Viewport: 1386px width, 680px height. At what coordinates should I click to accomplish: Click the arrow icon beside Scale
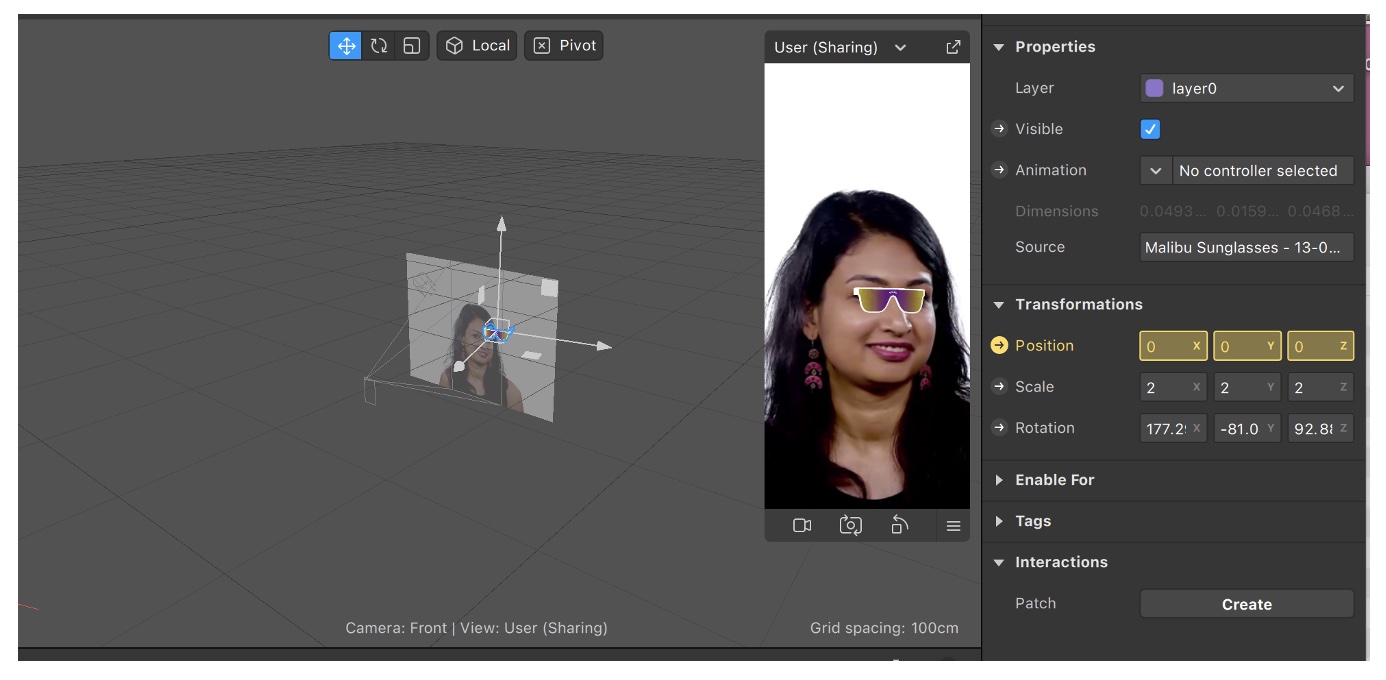pyautogui.click(x=999, y=387)
